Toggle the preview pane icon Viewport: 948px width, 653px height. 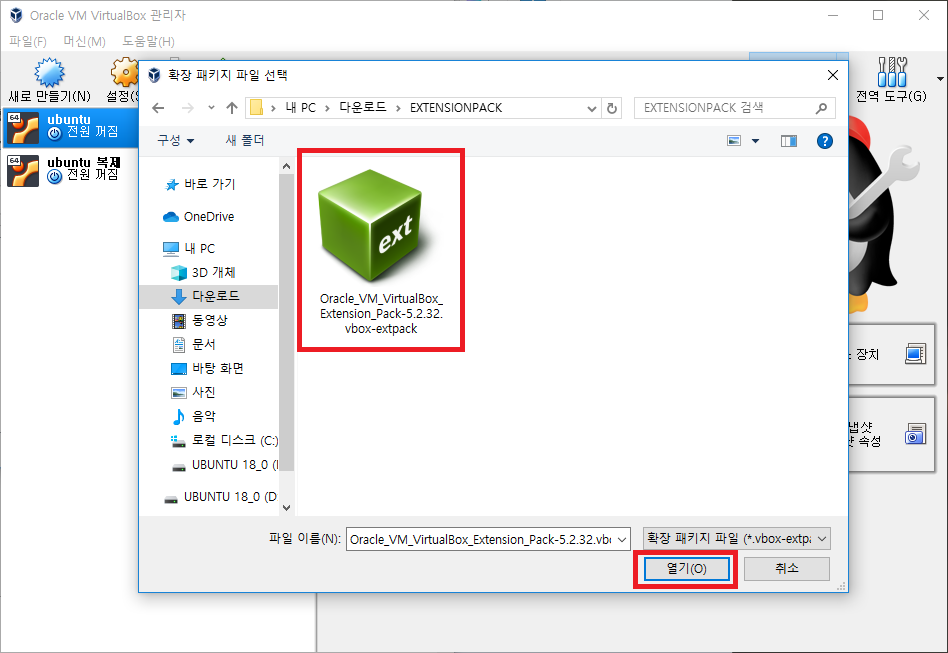pyautogui.click(x=789, y=141)
